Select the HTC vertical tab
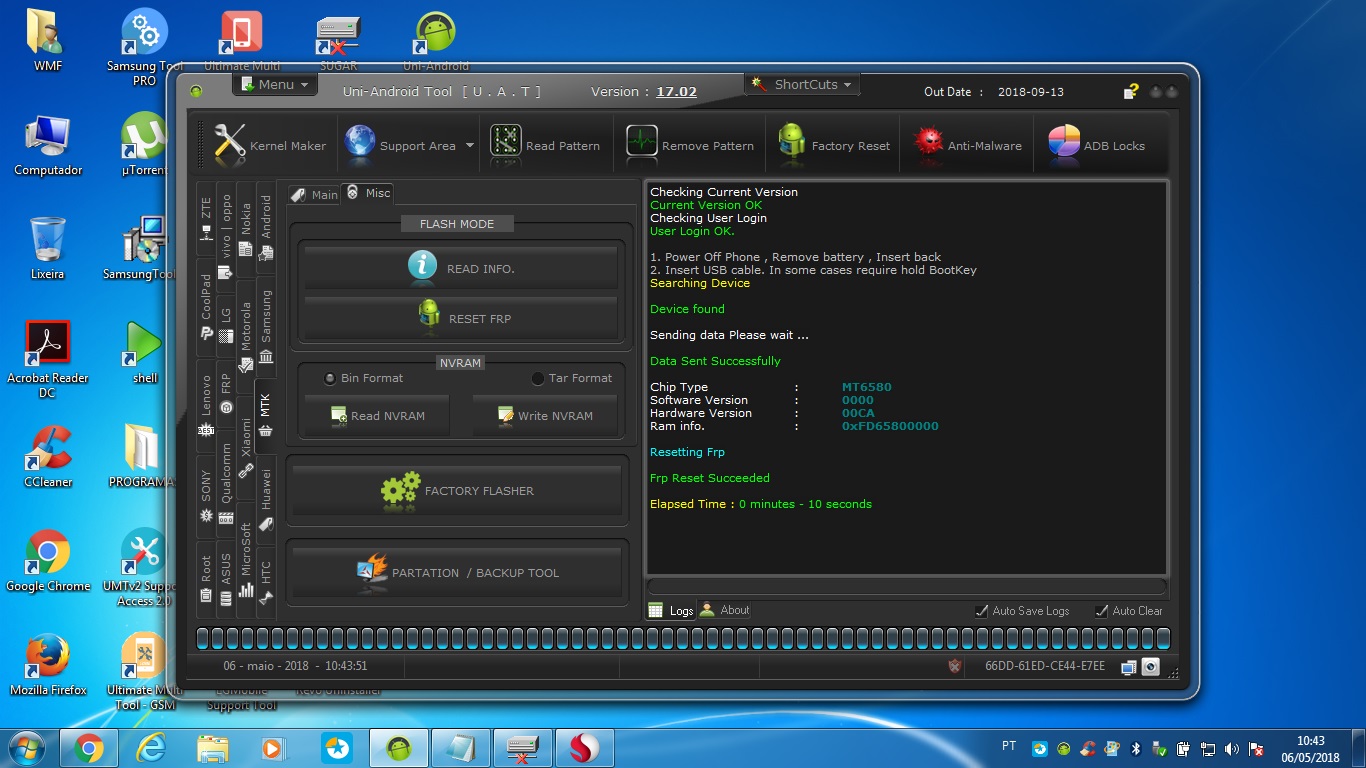 pyautogui.click(x=266, y=582)
